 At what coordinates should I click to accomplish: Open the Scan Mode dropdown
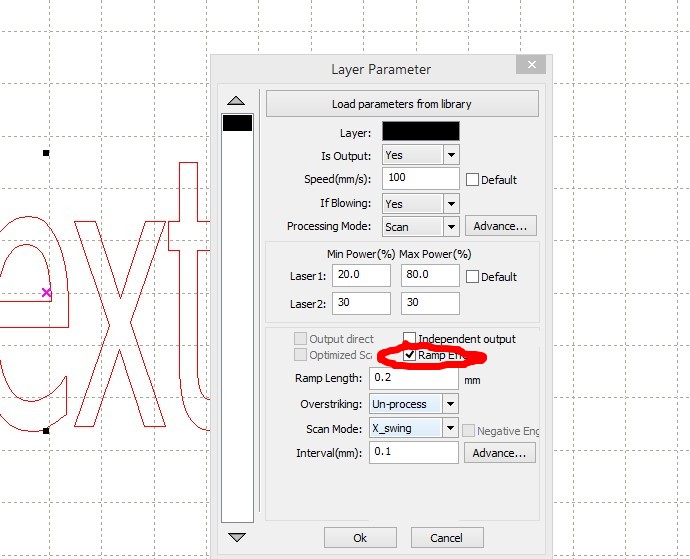pos(451,428)
